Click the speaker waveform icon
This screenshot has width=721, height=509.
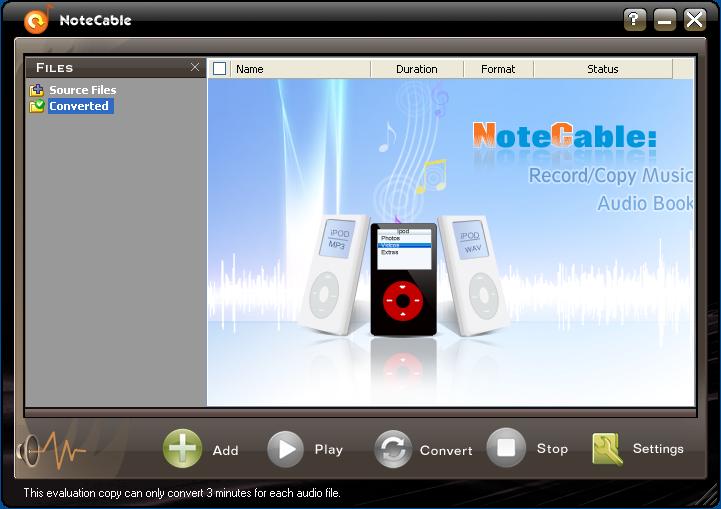tap(51, 451)
